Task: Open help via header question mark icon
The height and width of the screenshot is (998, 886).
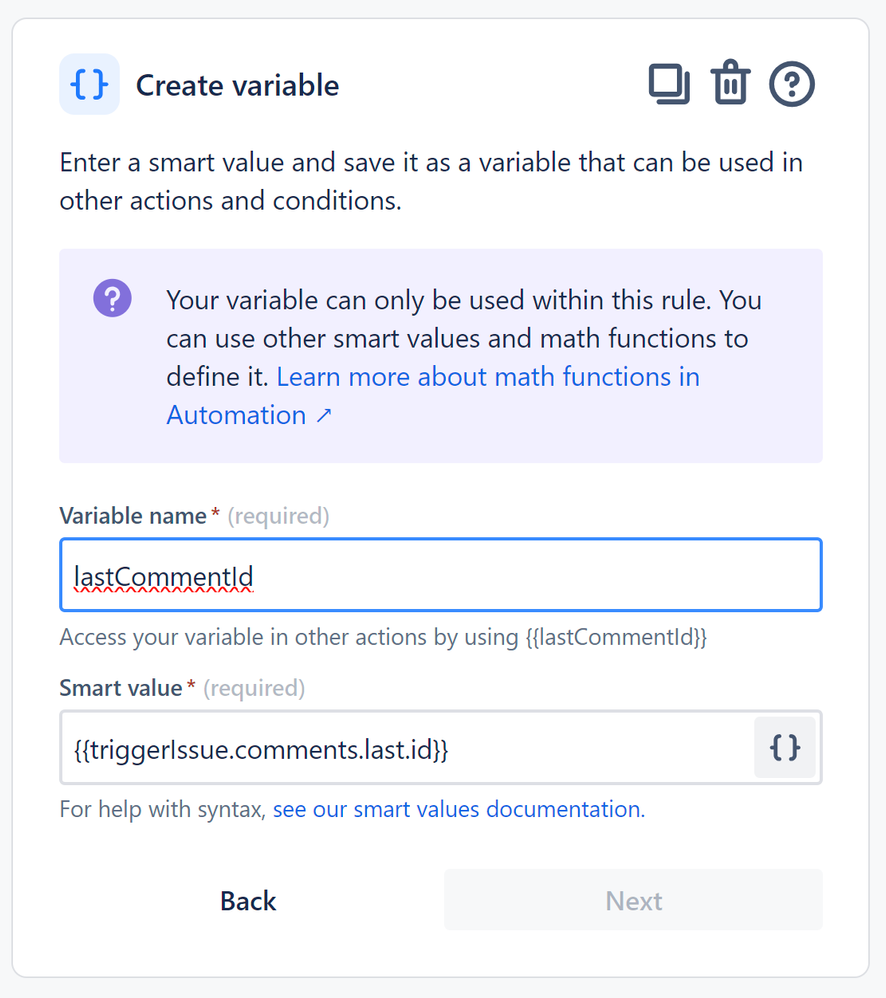Action: [x=792, y=84]
